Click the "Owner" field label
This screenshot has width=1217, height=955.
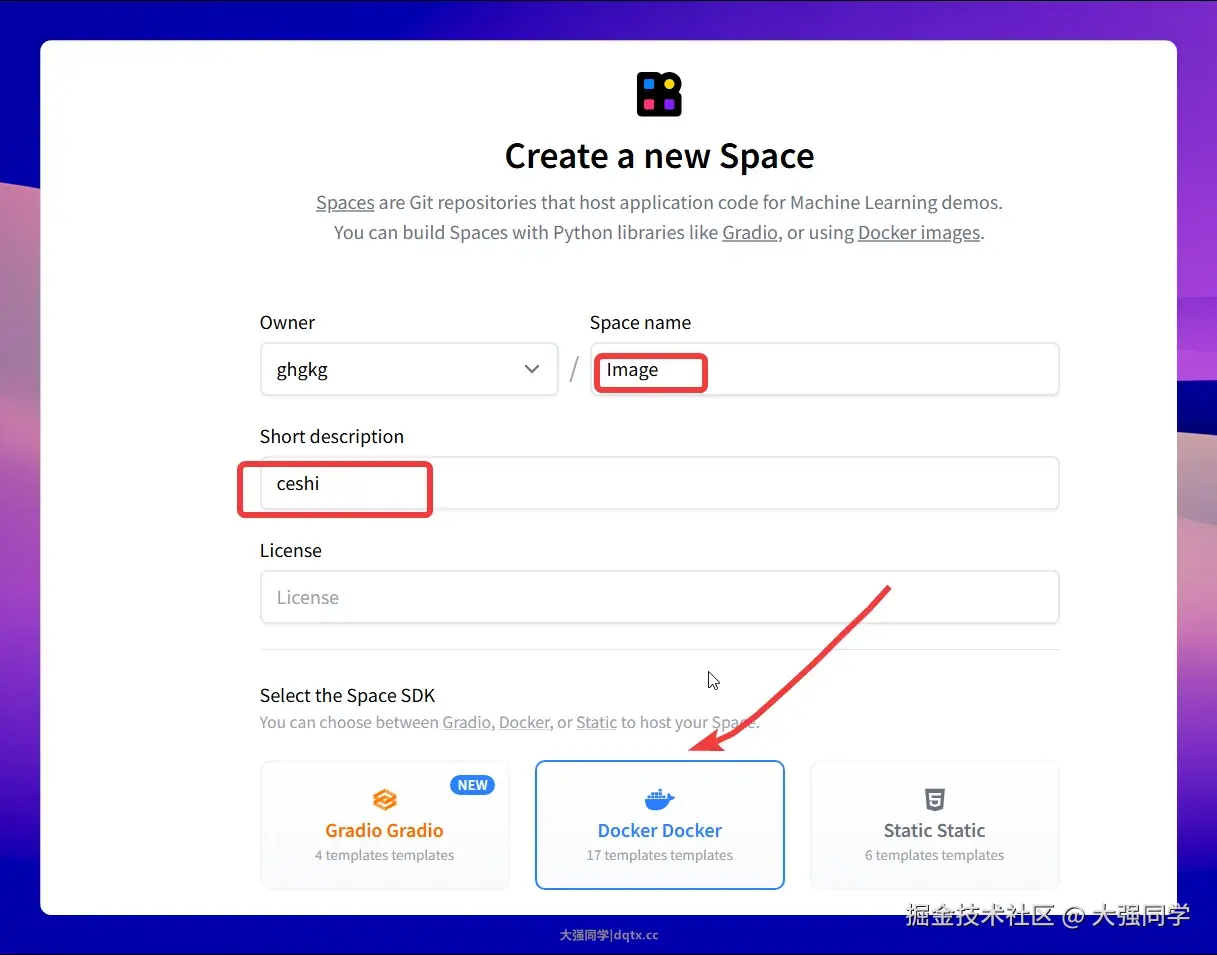click(287, 322)
